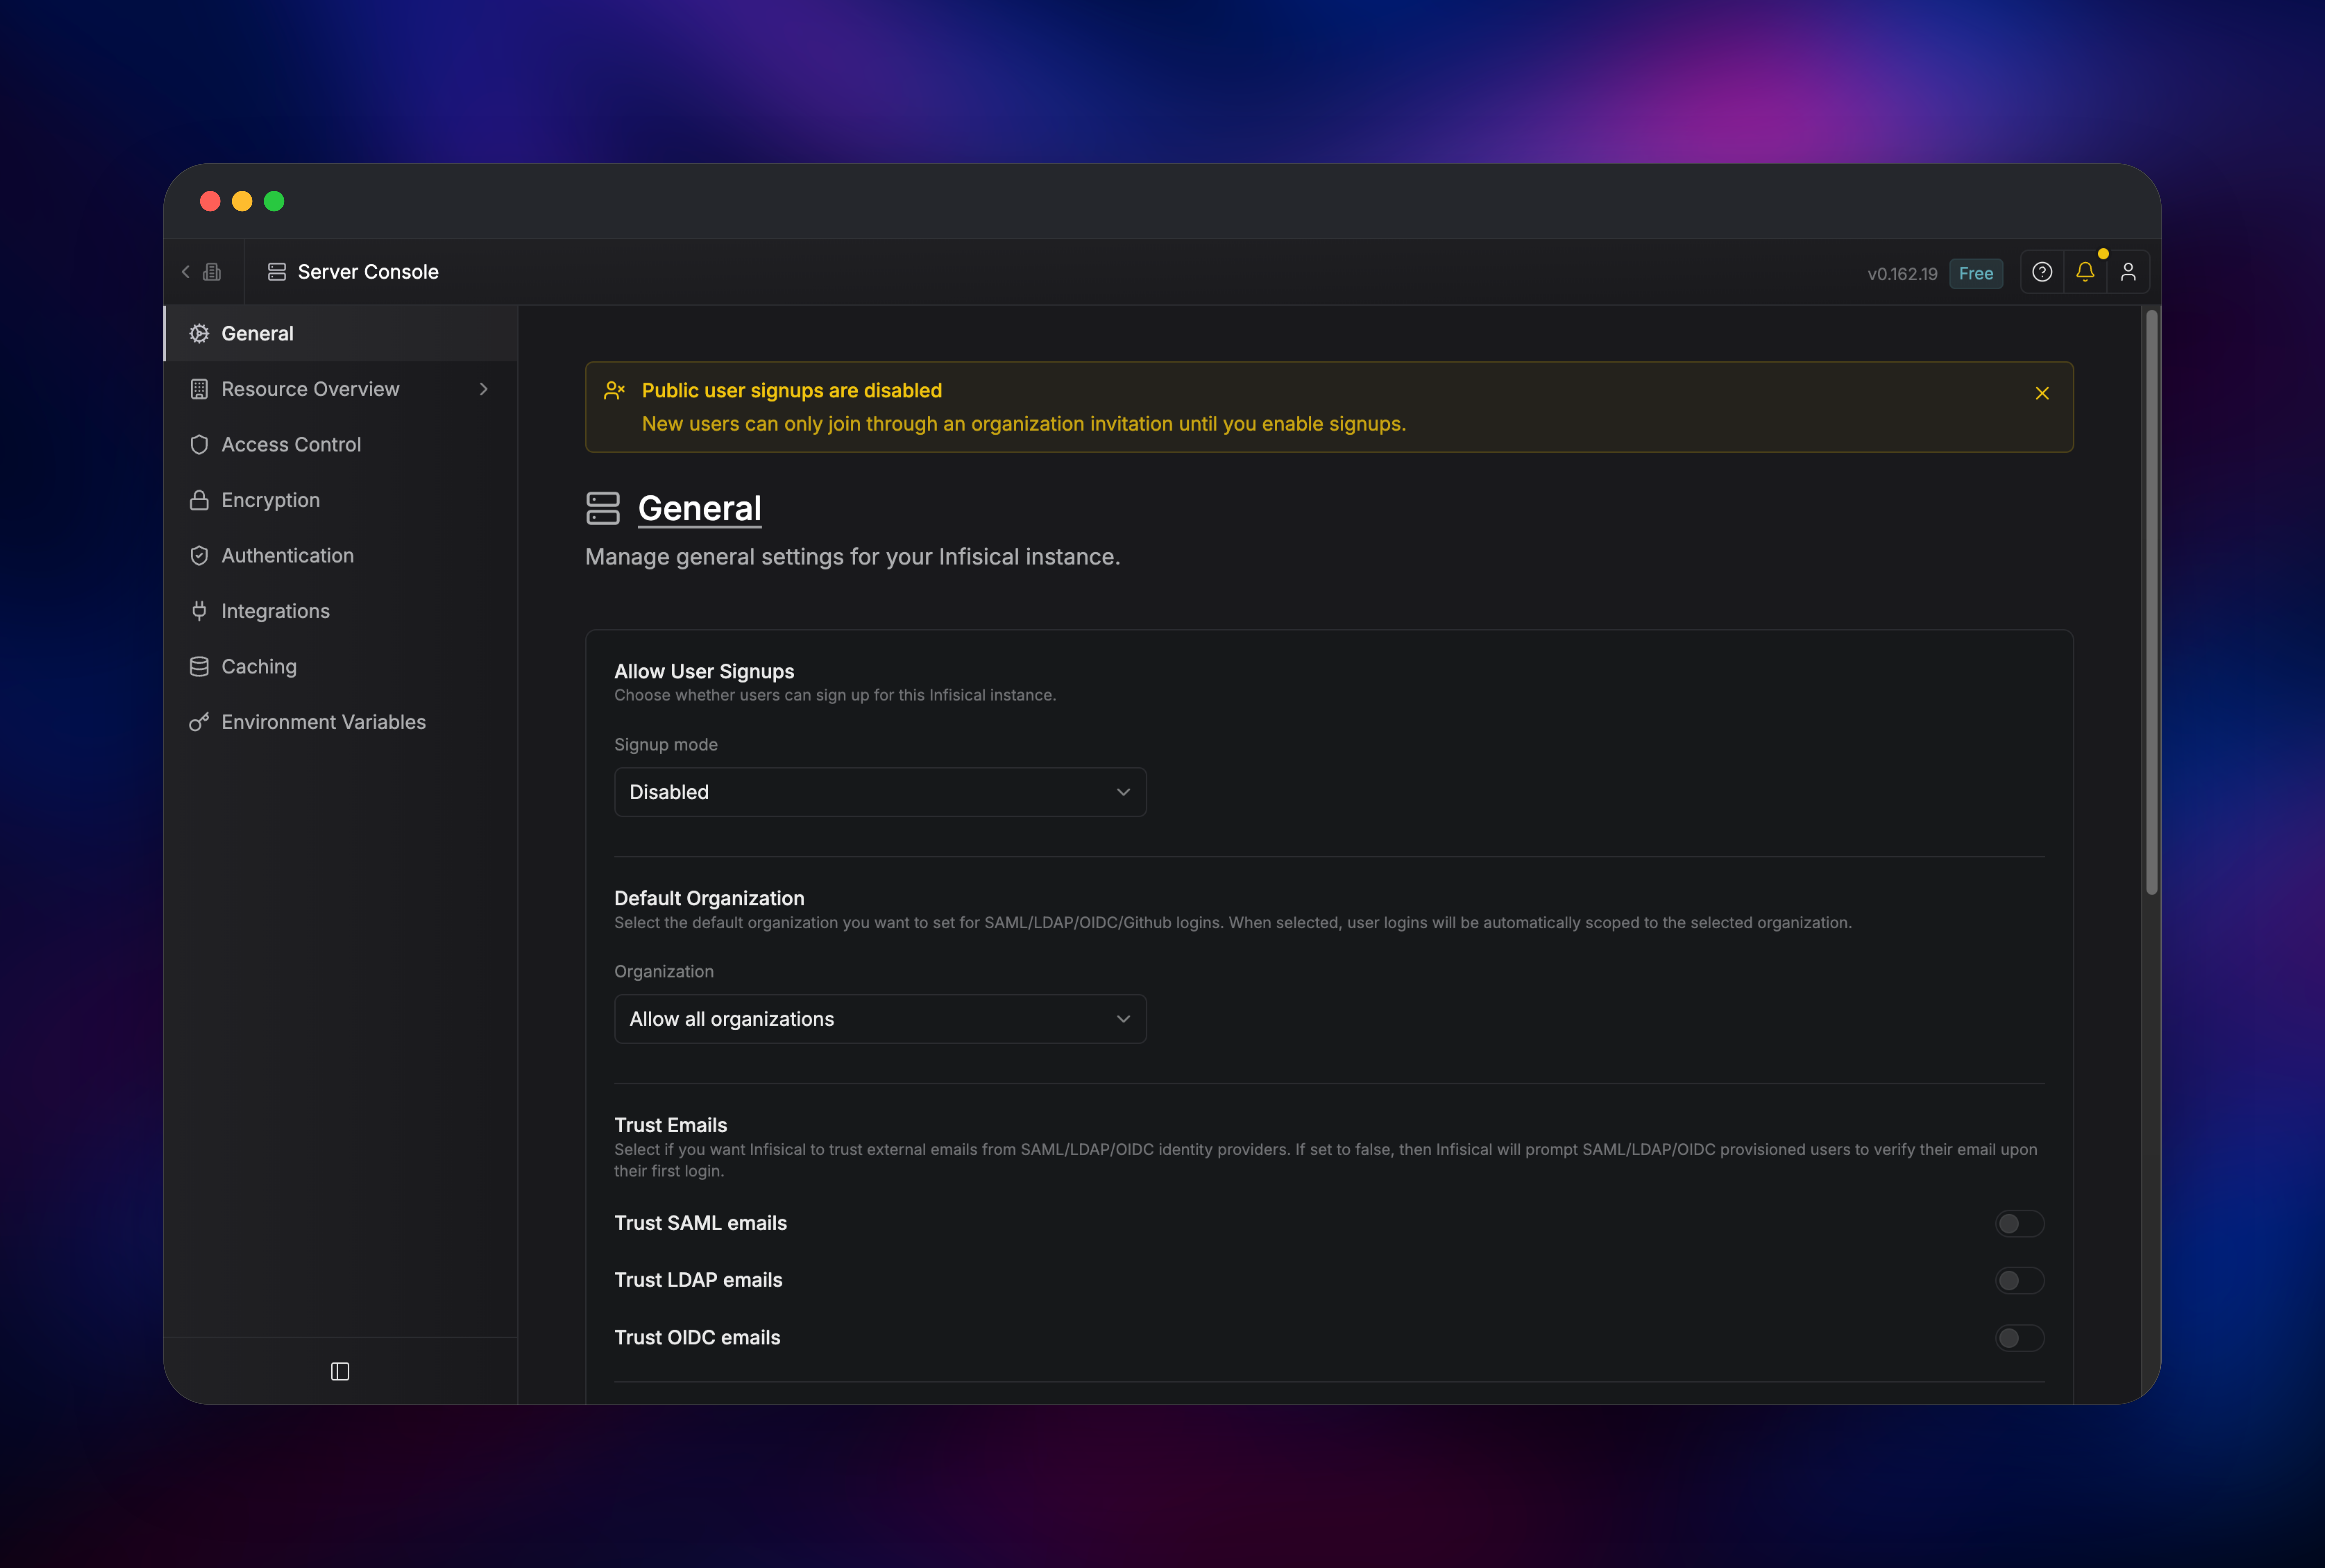Click the v0.162.19 version label
Screen dimensions: 2325x1568
coord(1902,274)
